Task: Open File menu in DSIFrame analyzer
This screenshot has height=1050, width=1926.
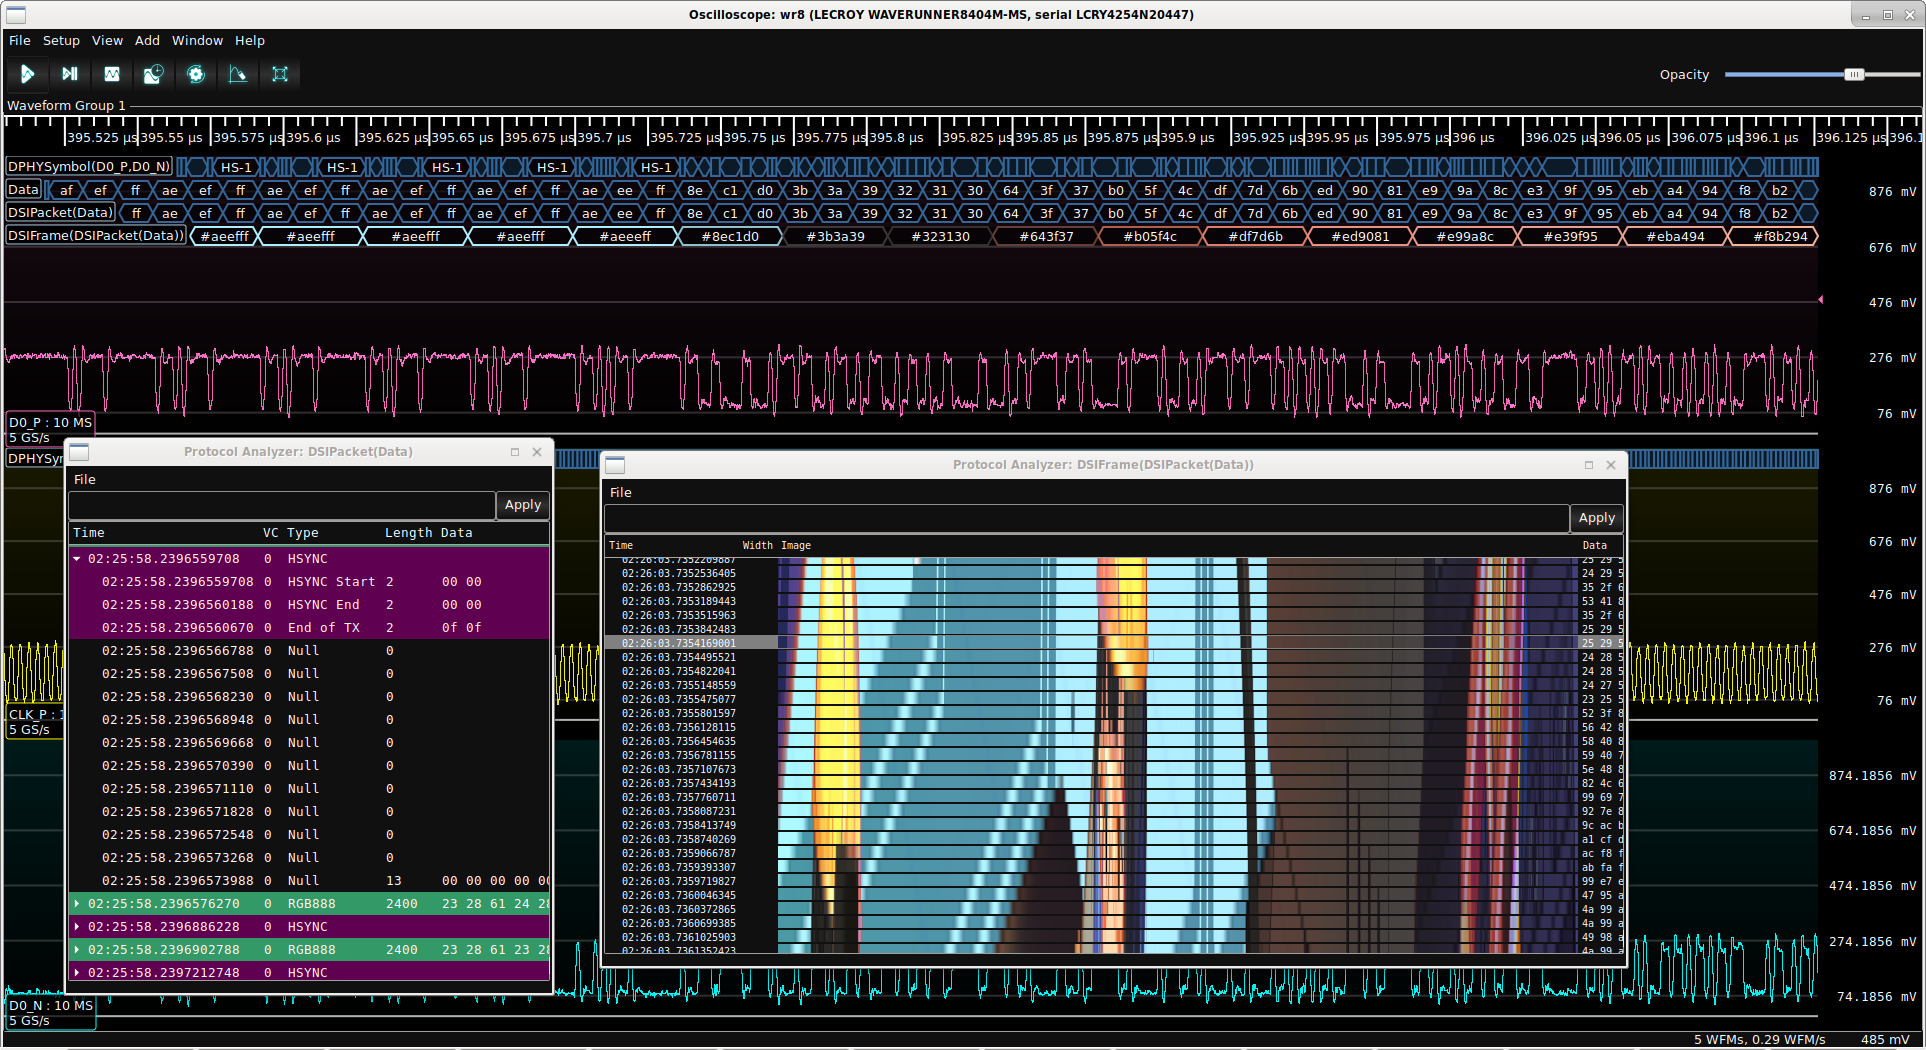Action: tap(621, 493)
